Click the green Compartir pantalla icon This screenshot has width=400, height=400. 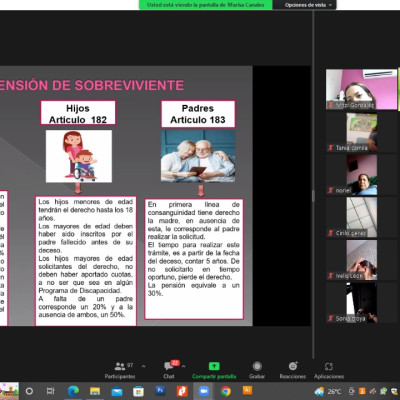coord(214,366)
